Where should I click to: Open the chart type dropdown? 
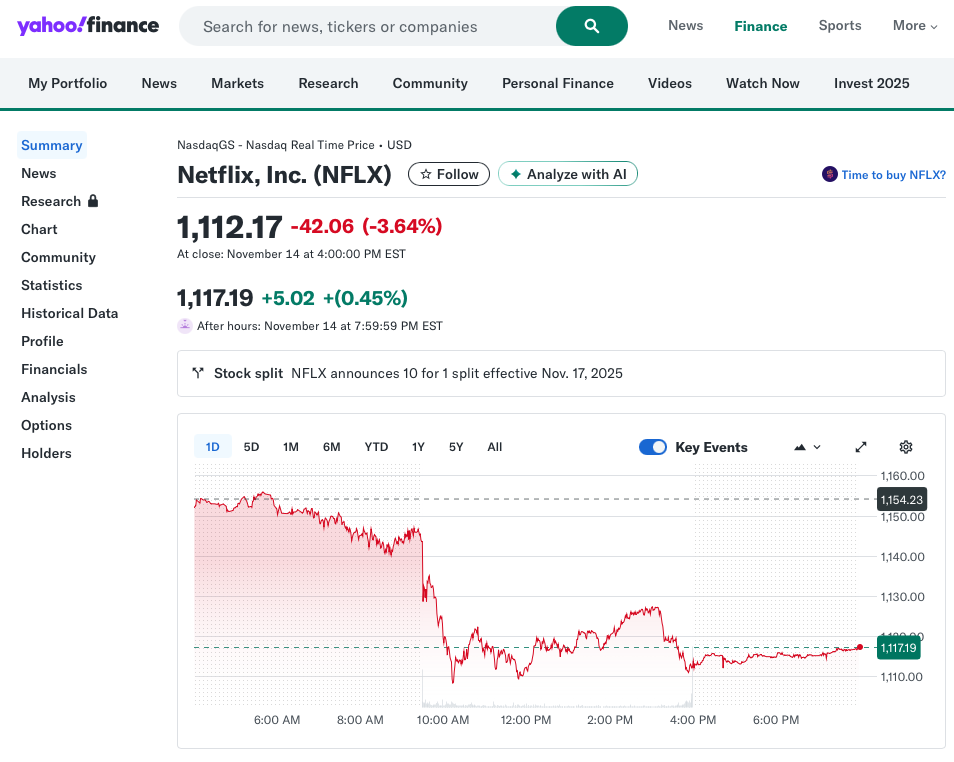pos(807,447)
